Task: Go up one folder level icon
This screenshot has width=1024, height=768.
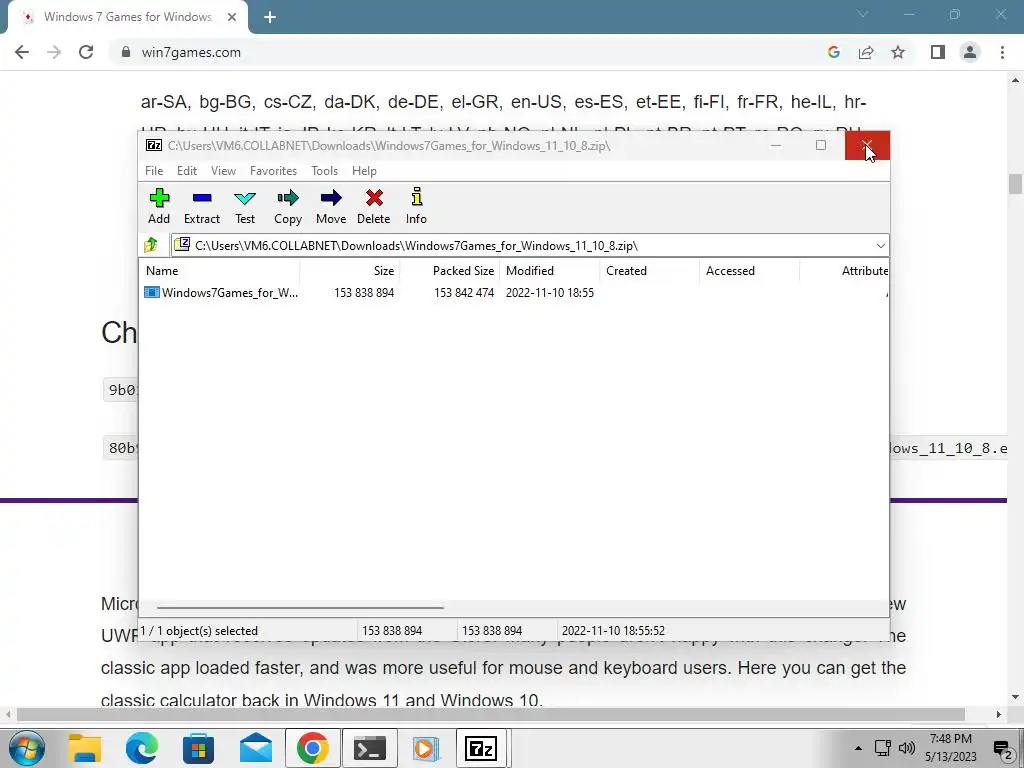Action: point(151,245)
